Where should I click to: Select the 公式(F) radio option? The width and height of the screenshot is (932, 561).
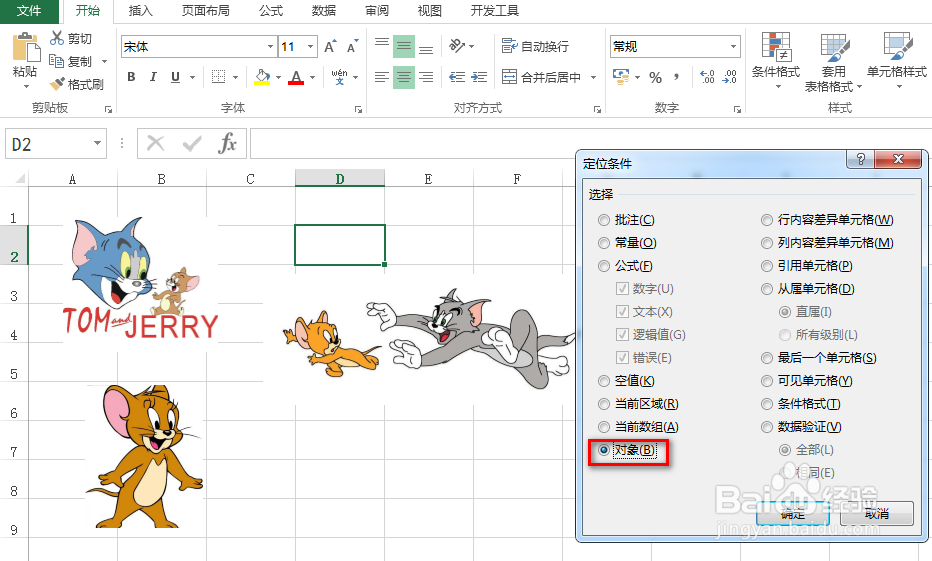[625, 266]
